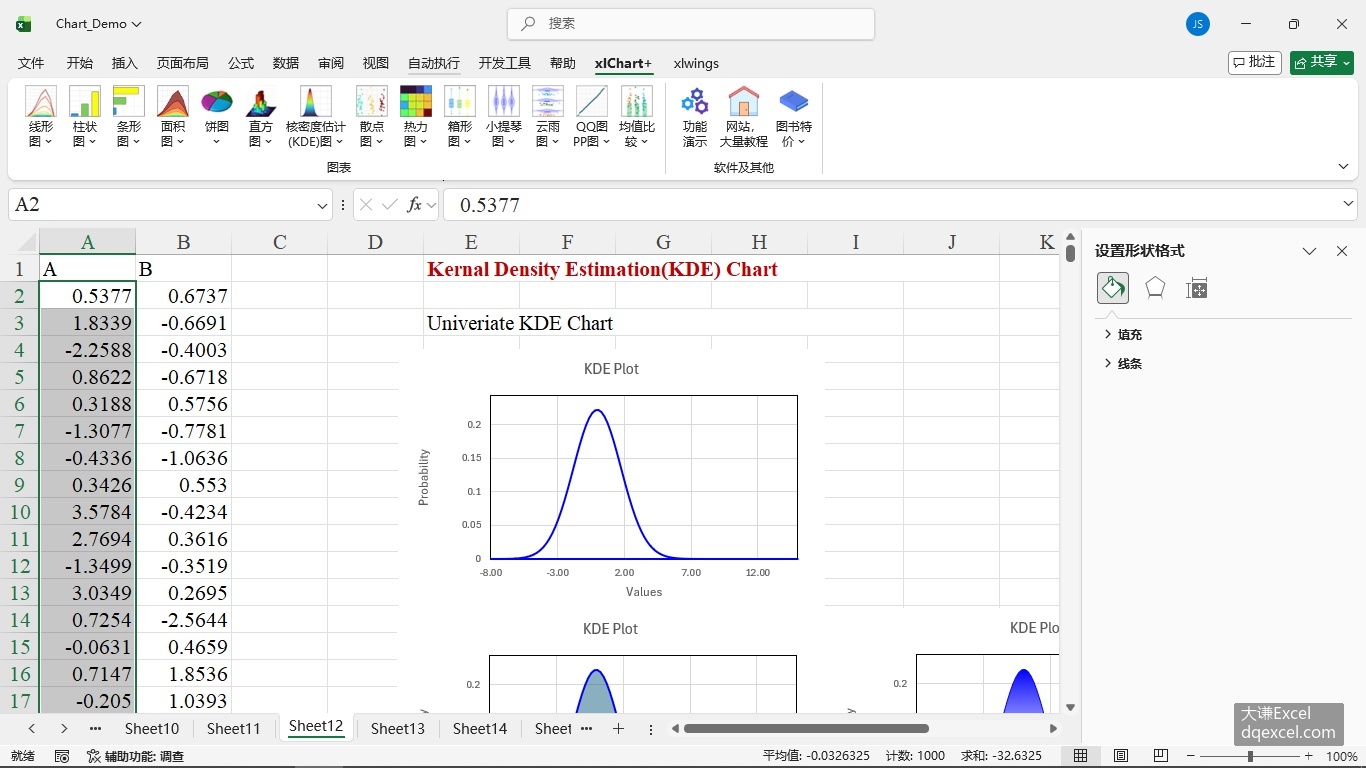Image resolution: width=1366 pixels, height=768 pixels.
Task: Click the 网站, 大量教程 website button
Action: click(744, 117)
